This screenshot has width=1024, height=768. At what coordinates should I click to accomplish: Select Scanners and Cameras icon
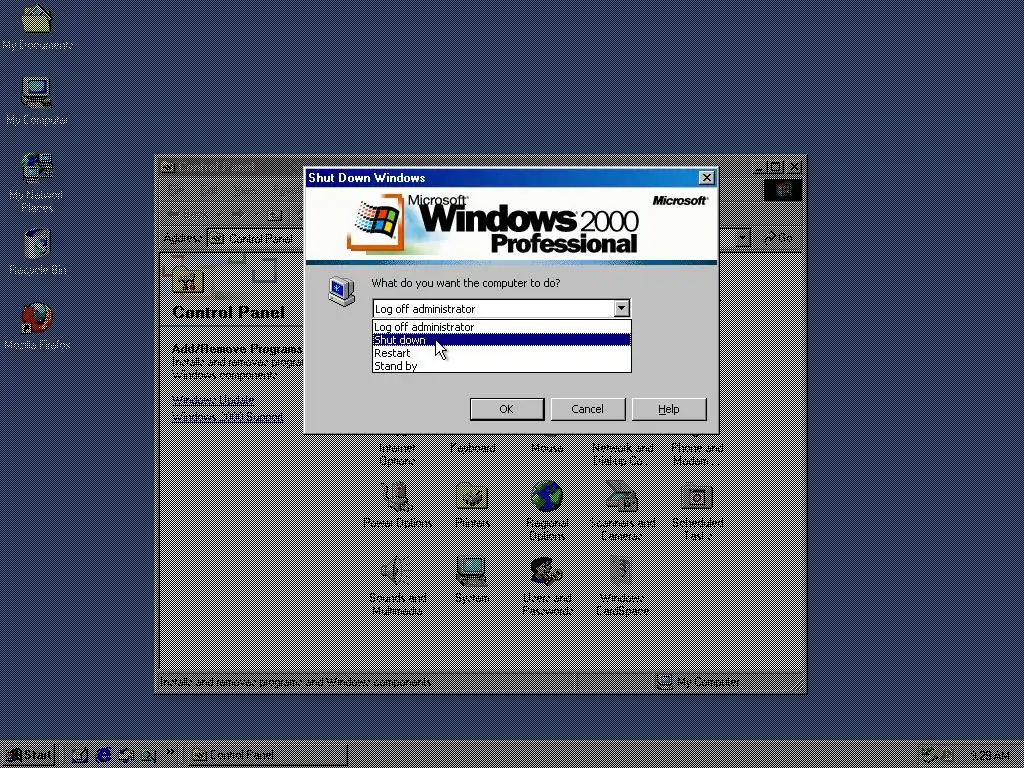pos(622,511)
